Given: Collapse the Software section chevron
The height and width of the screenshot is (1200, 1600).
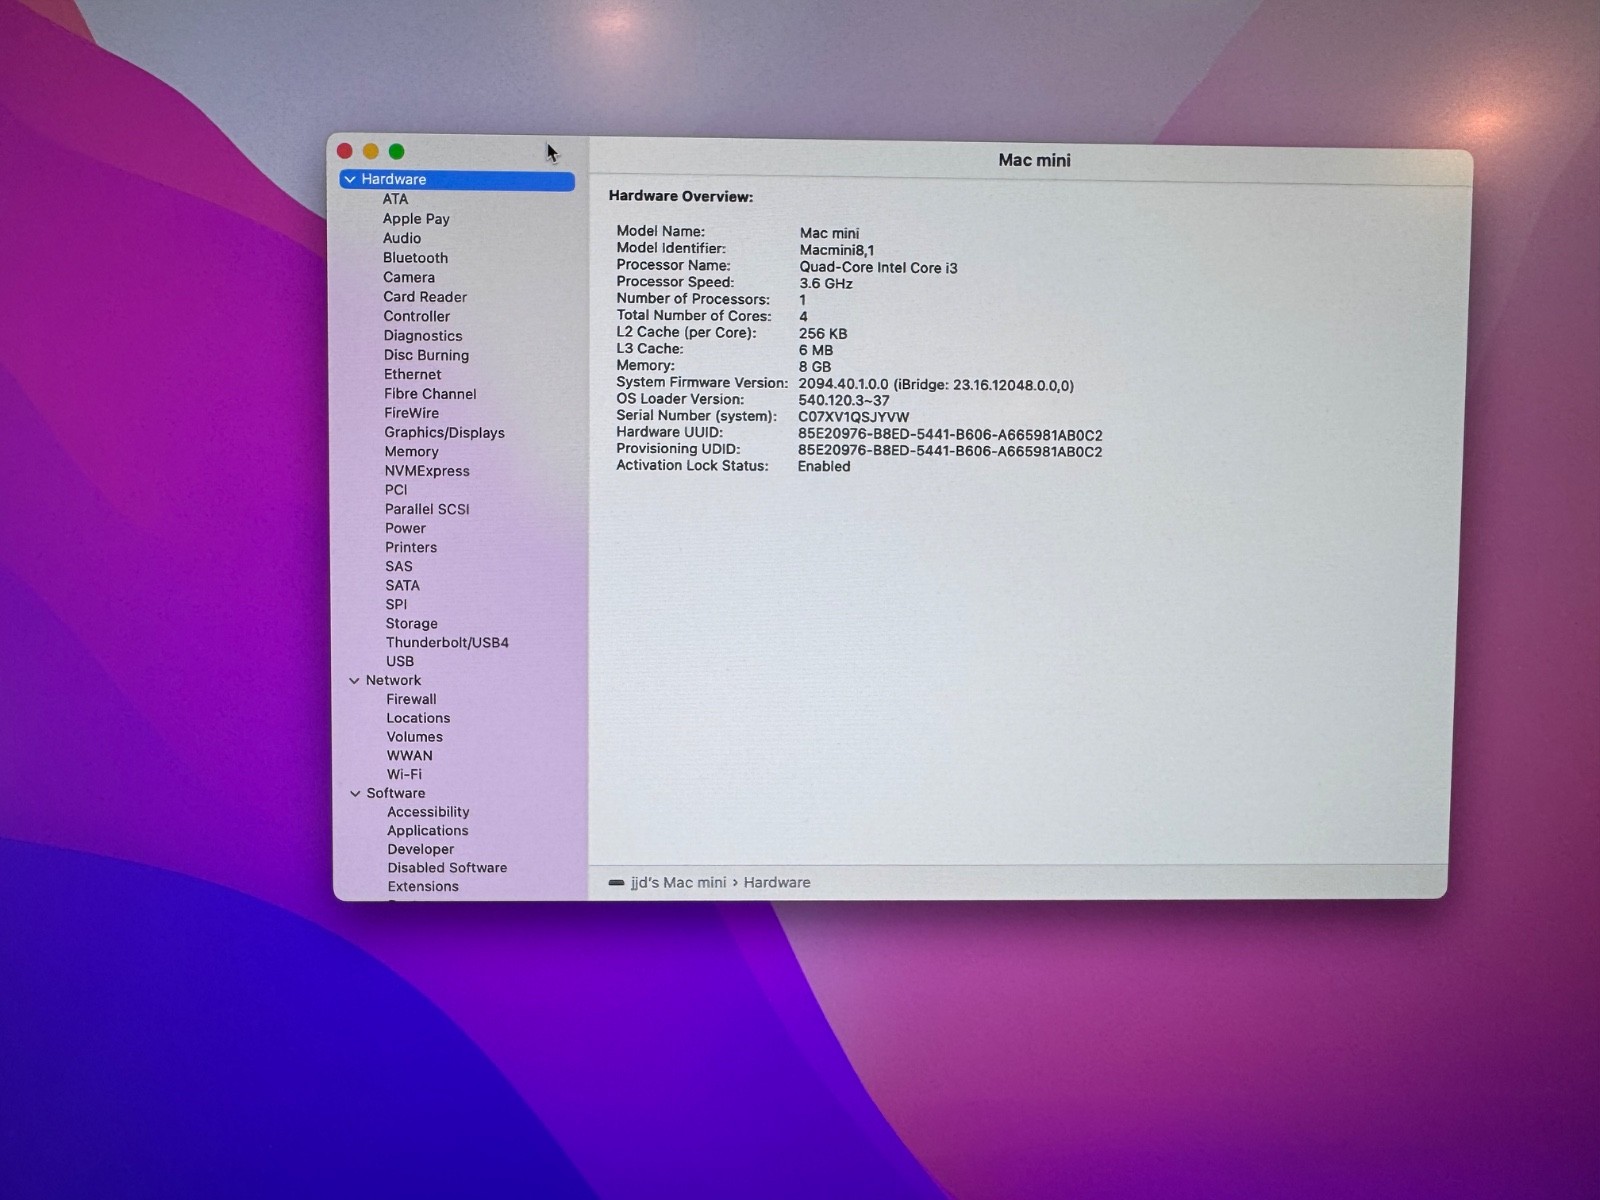Looking at the screenshot, I should tap(355, 794).
